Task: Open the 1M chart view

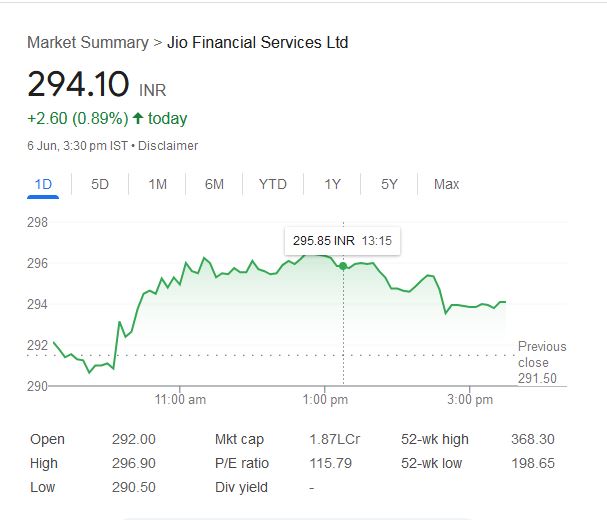Action: click(x=157, y=184)
